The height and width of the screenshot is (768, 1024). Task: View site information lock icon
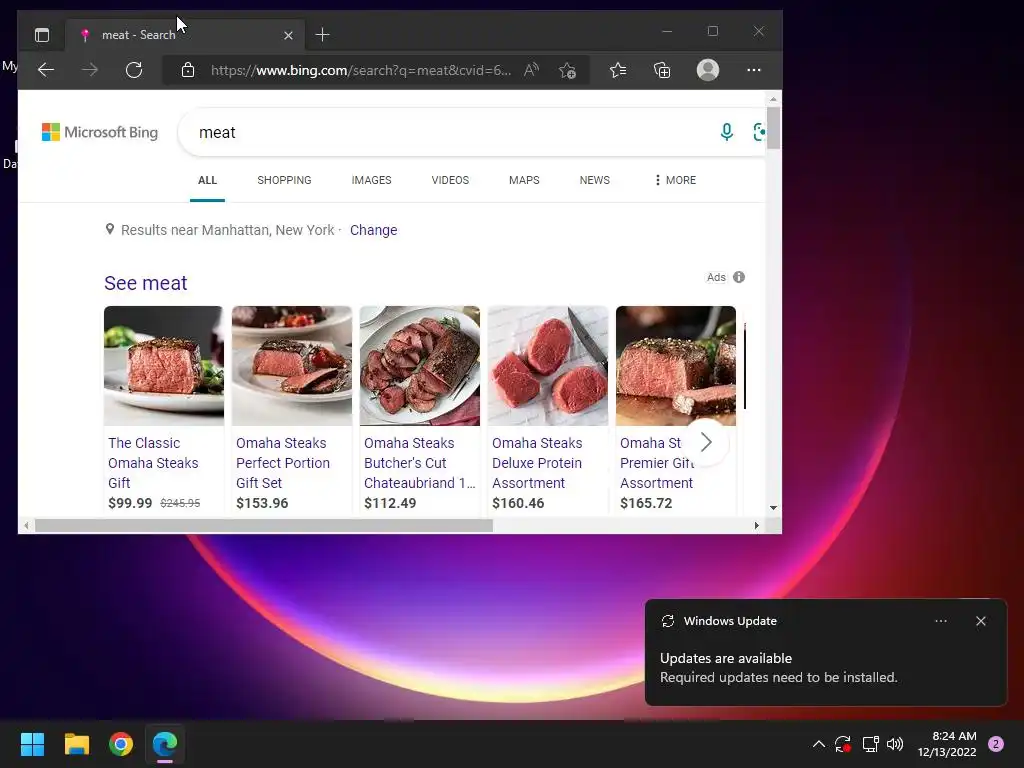(x=187, y=70)
